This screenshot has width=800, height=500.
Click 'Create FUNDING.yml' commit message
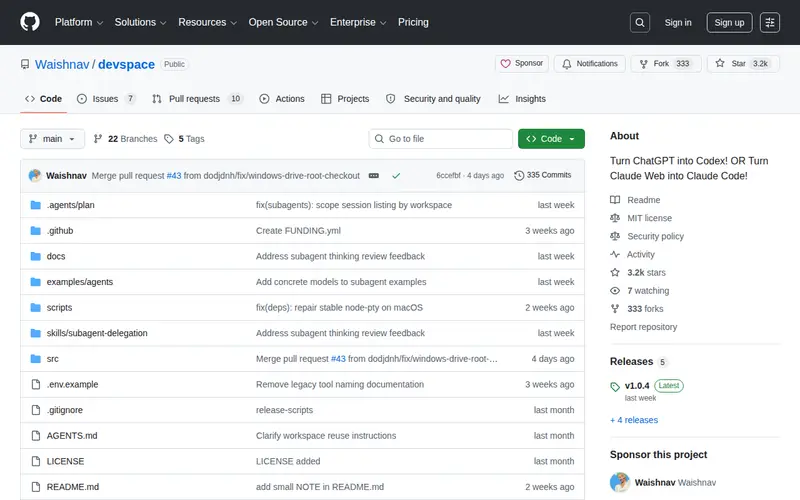click(x=298, y=231)
